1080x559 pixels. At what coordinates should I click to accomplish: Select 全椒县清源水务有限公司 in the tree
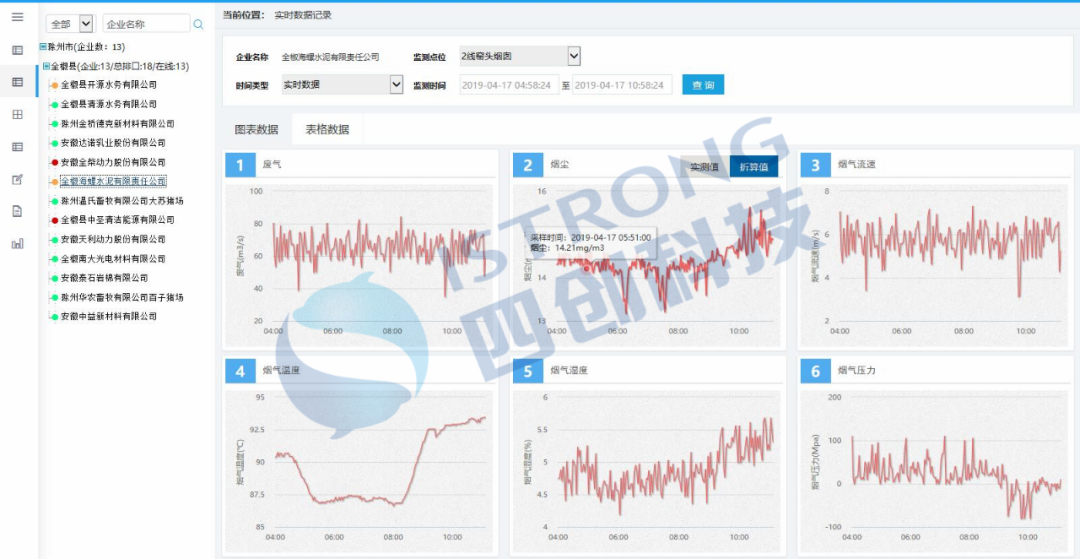tap(108, 105)
